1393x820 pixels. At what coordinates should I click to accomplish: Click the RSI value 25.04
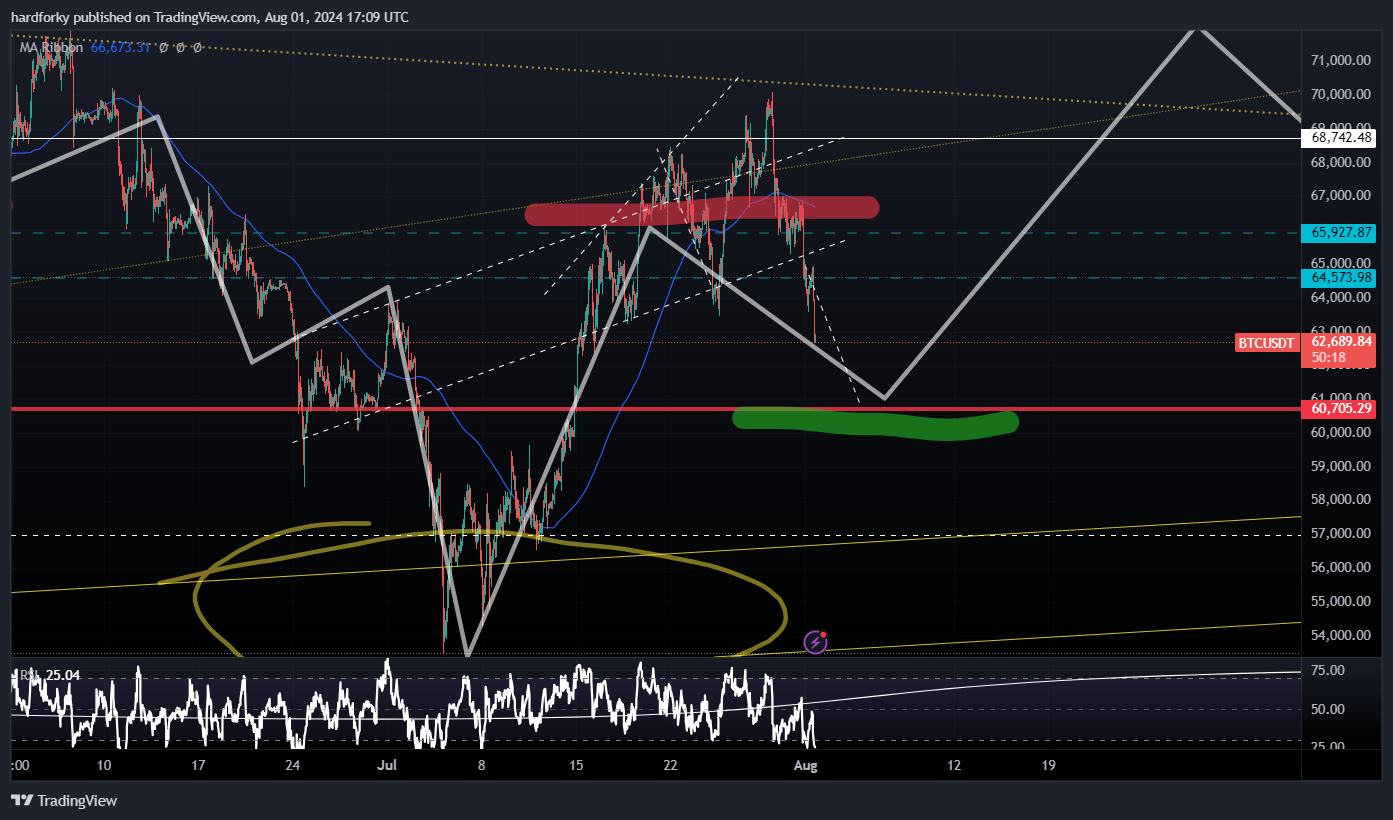pyautogui.click(x=63, y=676)
